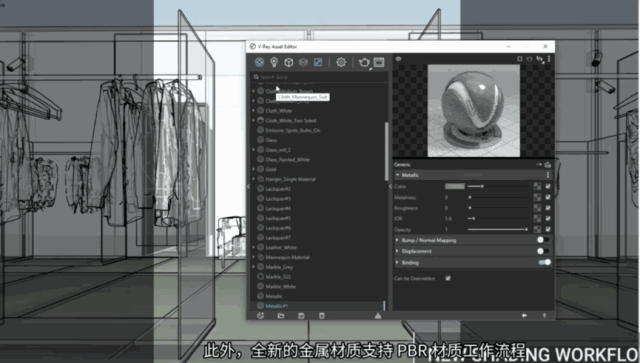
Task: Click the Add Asset icon at bottom left
Action: coord(260,316)
